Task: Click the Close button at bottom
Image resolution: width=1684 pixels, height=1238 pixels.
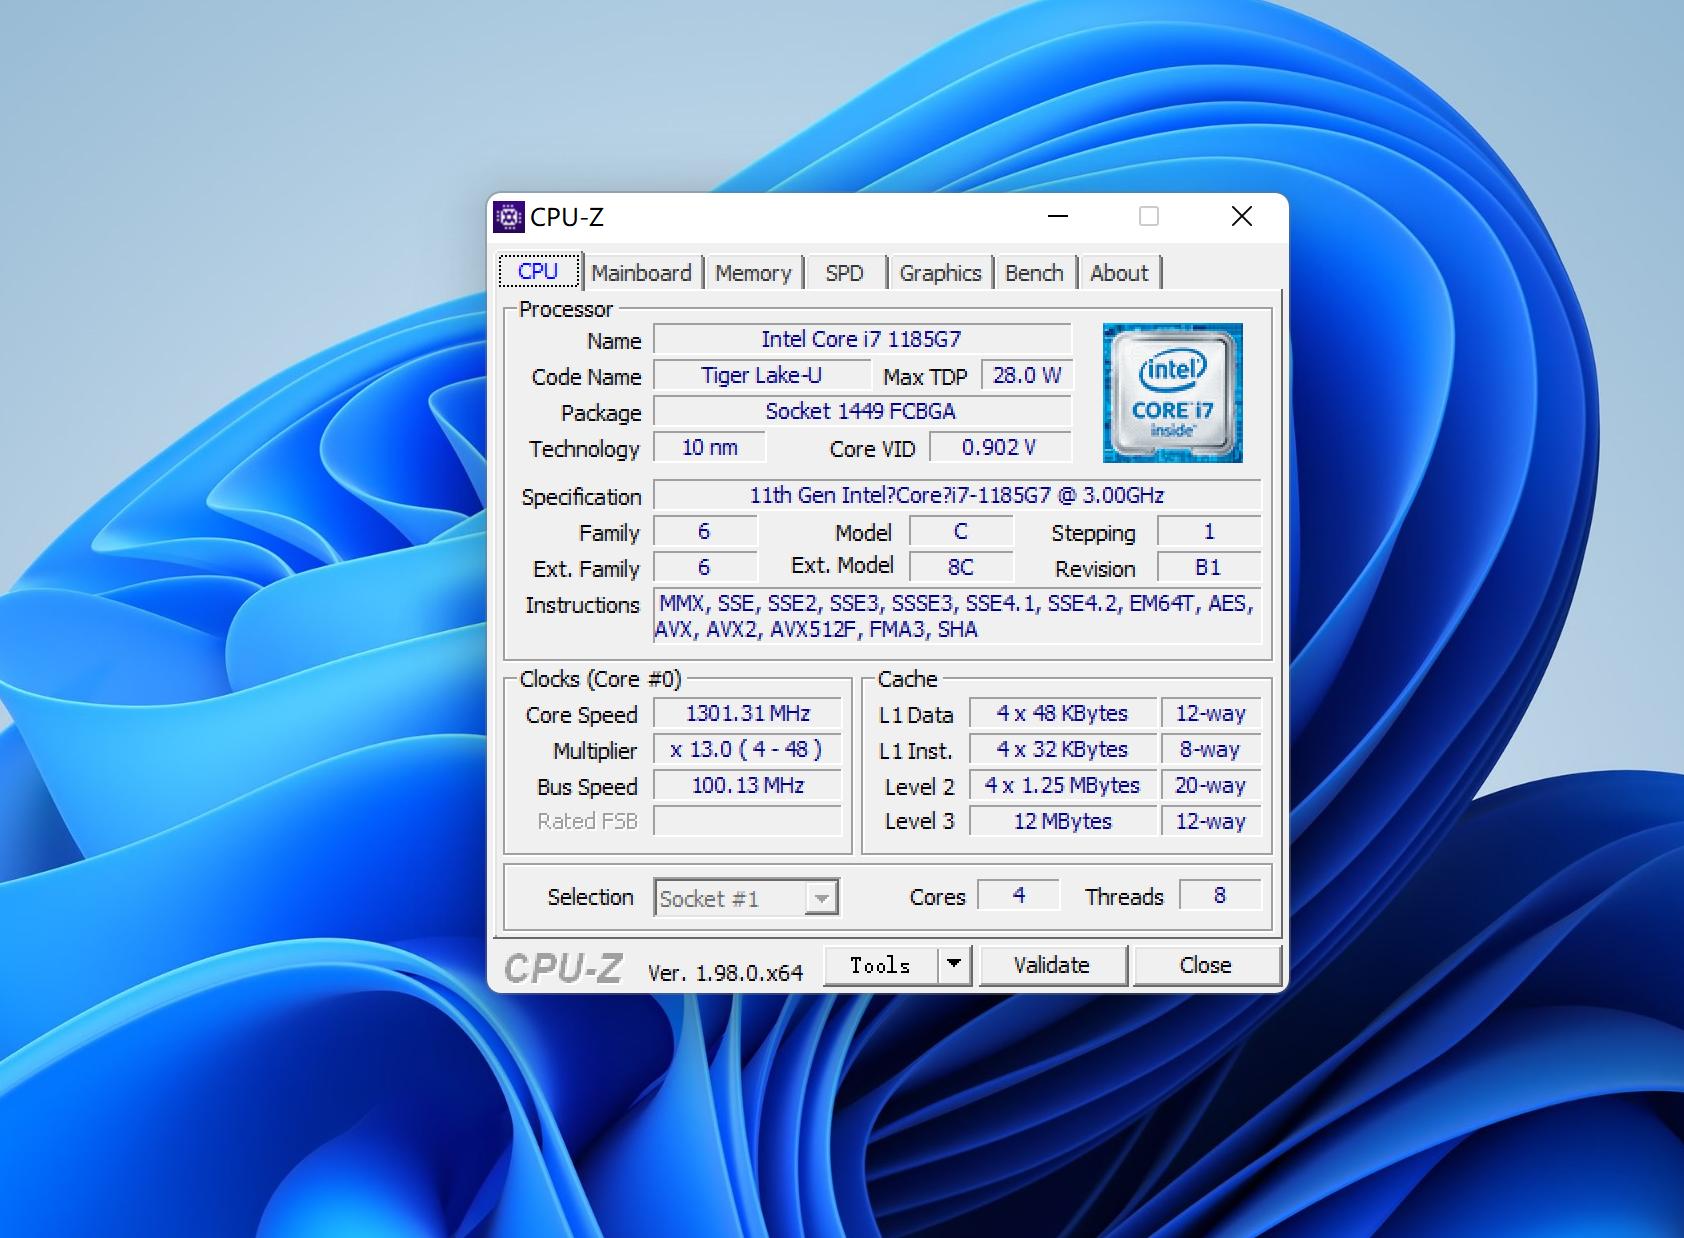Action: point(1205,965)
